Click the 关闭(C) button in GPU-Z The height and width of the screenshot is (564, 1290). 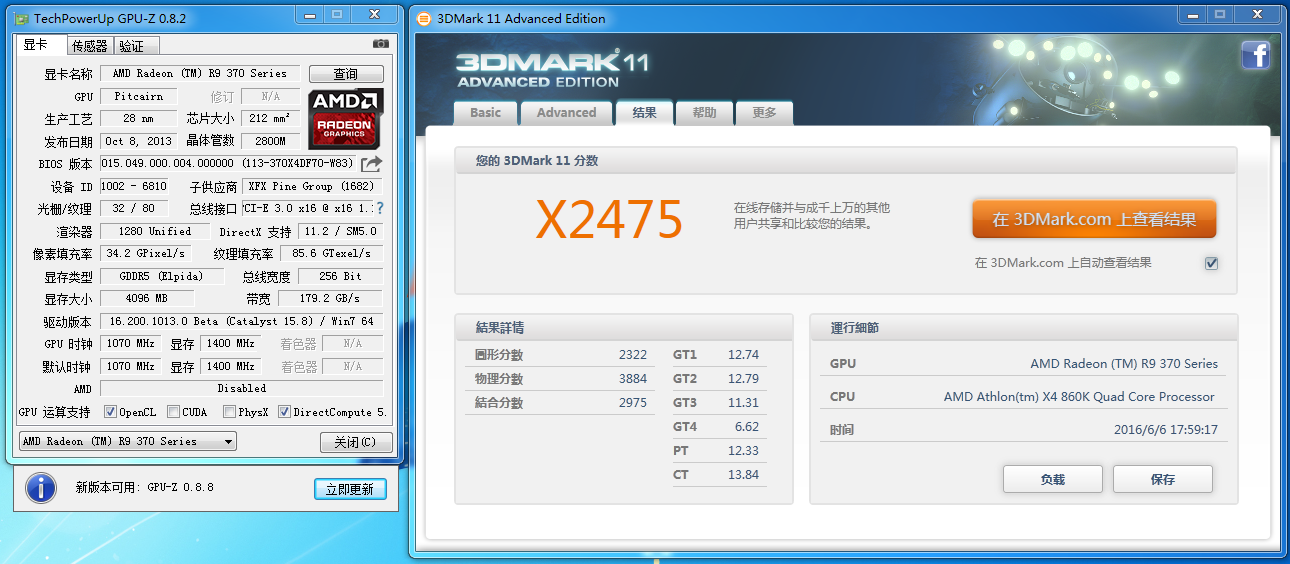click(355, 442)
